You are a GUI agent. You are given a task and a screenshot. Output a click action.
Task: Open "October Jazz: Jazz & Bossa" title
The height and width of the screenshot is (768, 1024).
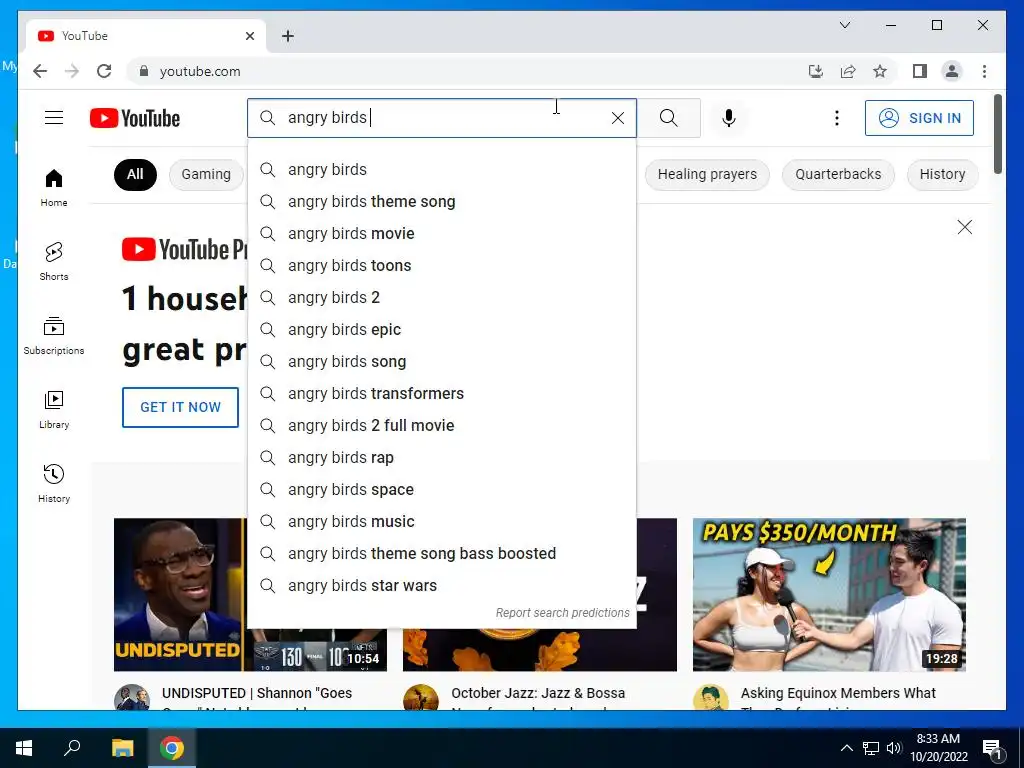tap(538, 693)
